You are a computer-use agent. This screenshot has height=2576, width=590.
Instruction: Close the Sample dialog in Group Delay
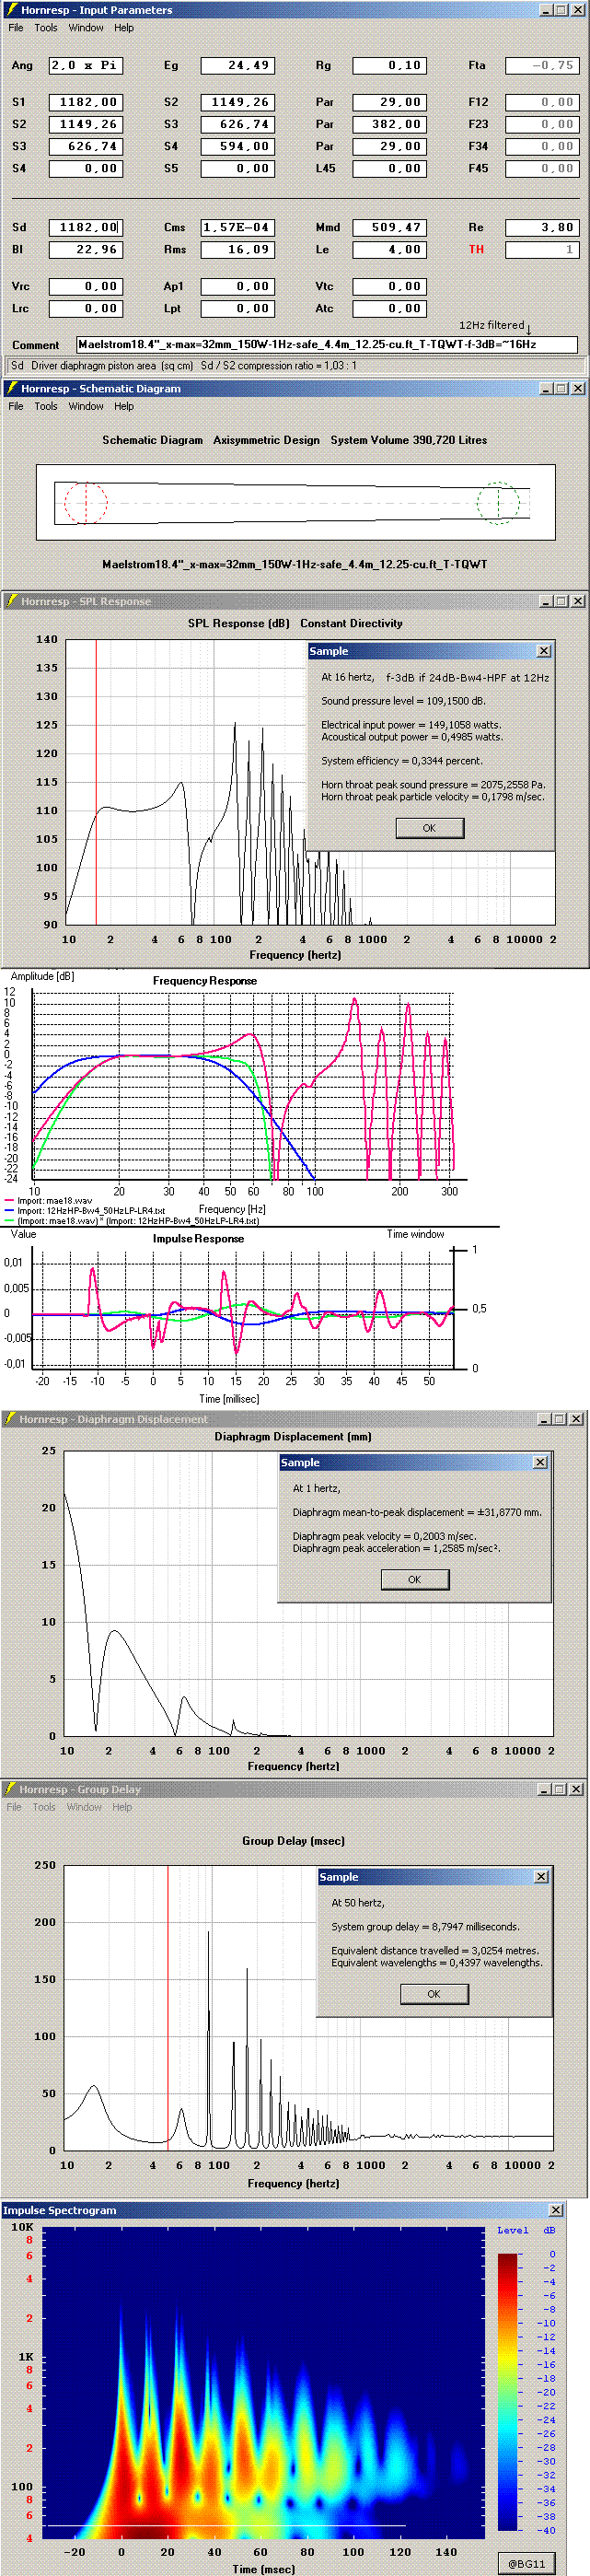pos(541,1877)
